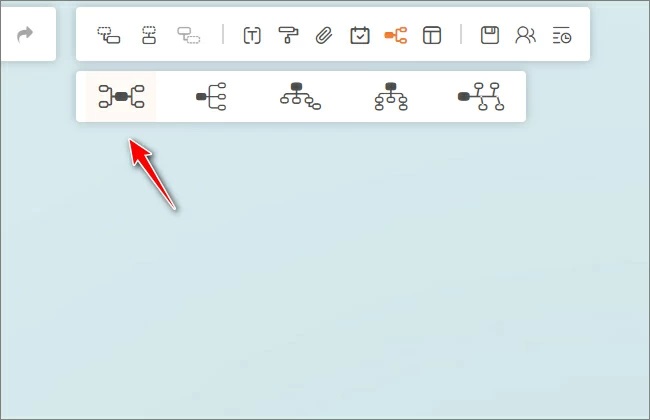Select the two-sided mind map layout
This screenshot has height=420, width=650.
tap(121, 96)
